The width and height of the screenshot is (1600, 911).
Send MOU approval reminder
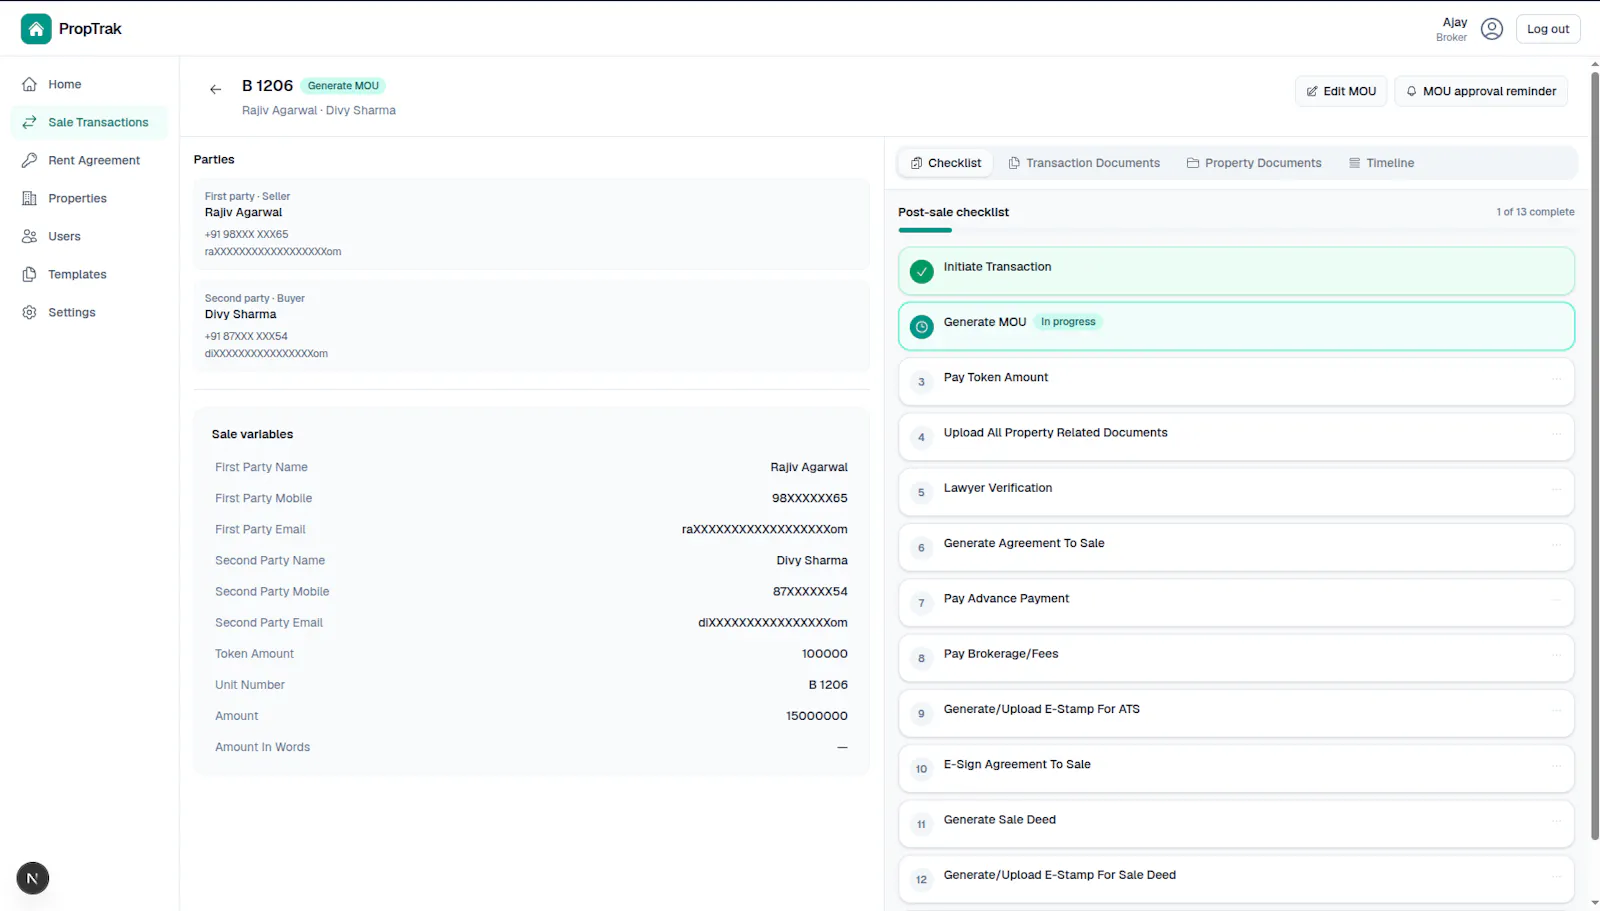(x=1481, y=91)
